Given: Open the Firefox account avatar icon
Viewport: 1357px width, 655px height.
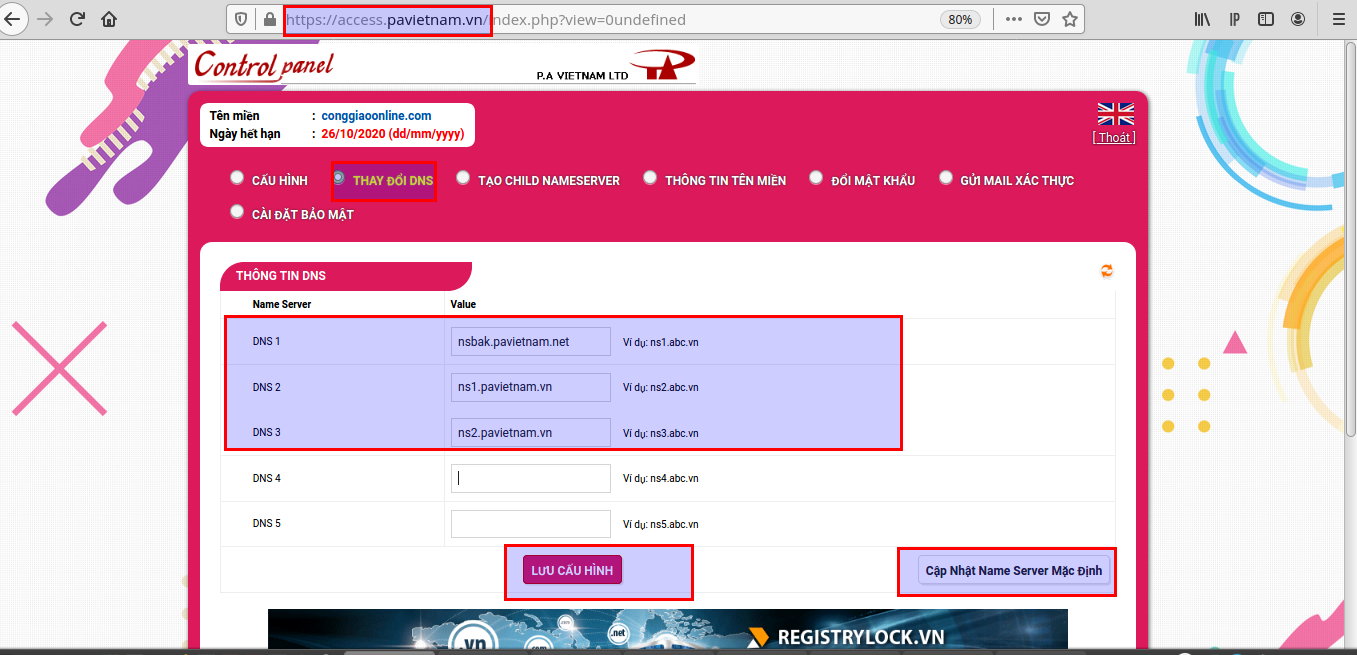Looking at the screenshot, I should tap(1298, 19).
